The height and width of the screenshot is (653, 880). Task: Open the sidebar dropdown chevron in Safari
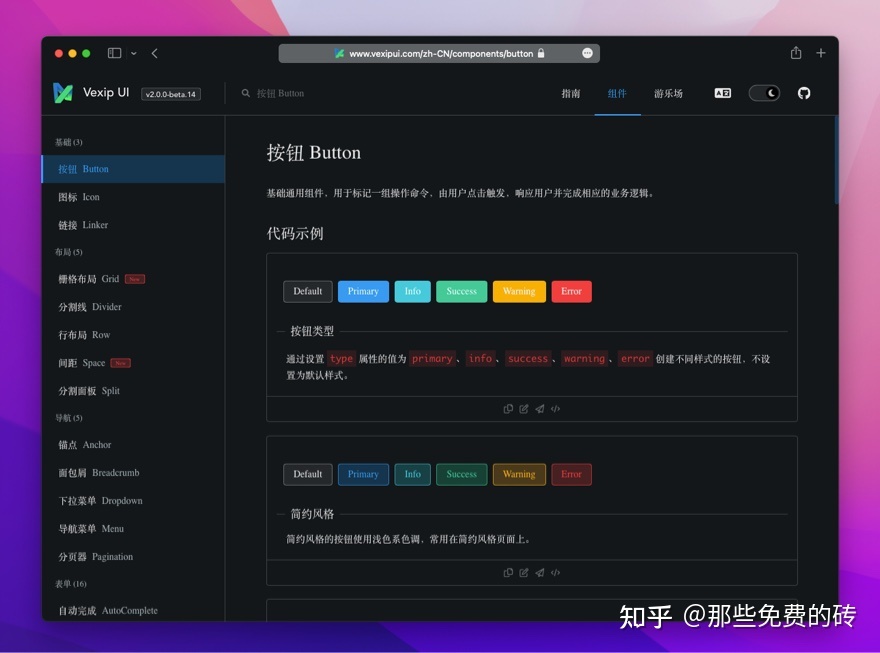[134, 53]
